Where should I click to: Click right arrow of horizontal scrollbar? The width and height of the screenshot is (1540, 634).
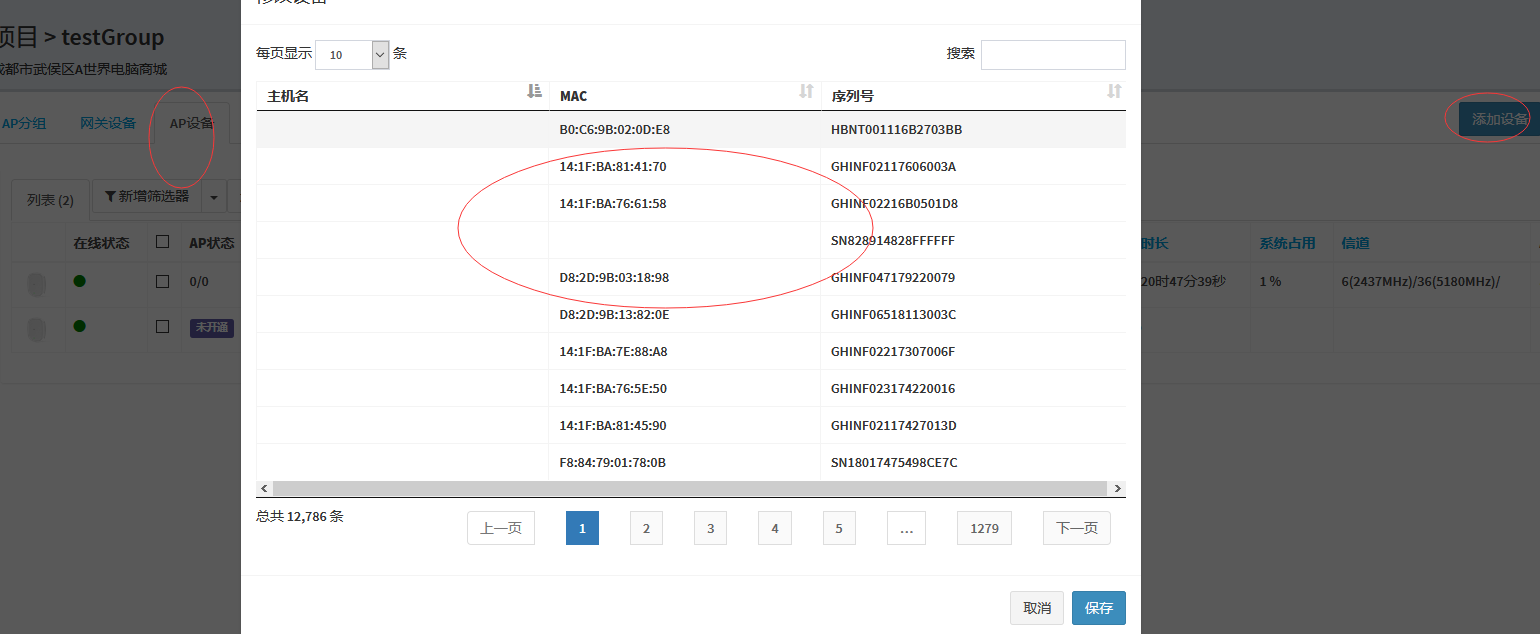(x=1117, y=488)
